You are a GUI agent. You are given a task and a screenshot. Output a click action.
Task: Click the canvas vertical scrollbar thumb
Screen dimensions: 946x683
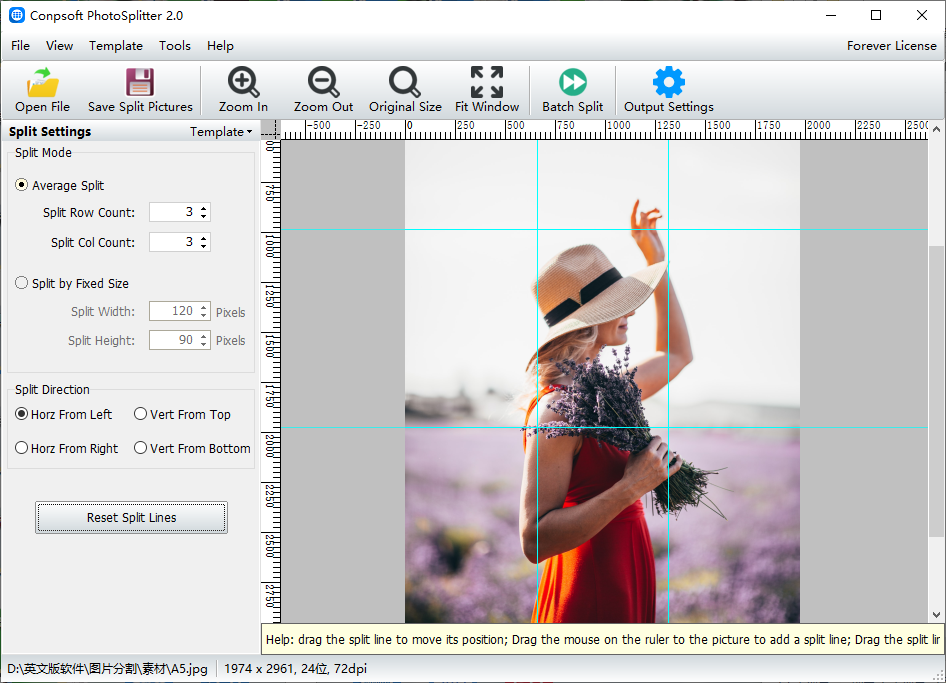(936, 390)
